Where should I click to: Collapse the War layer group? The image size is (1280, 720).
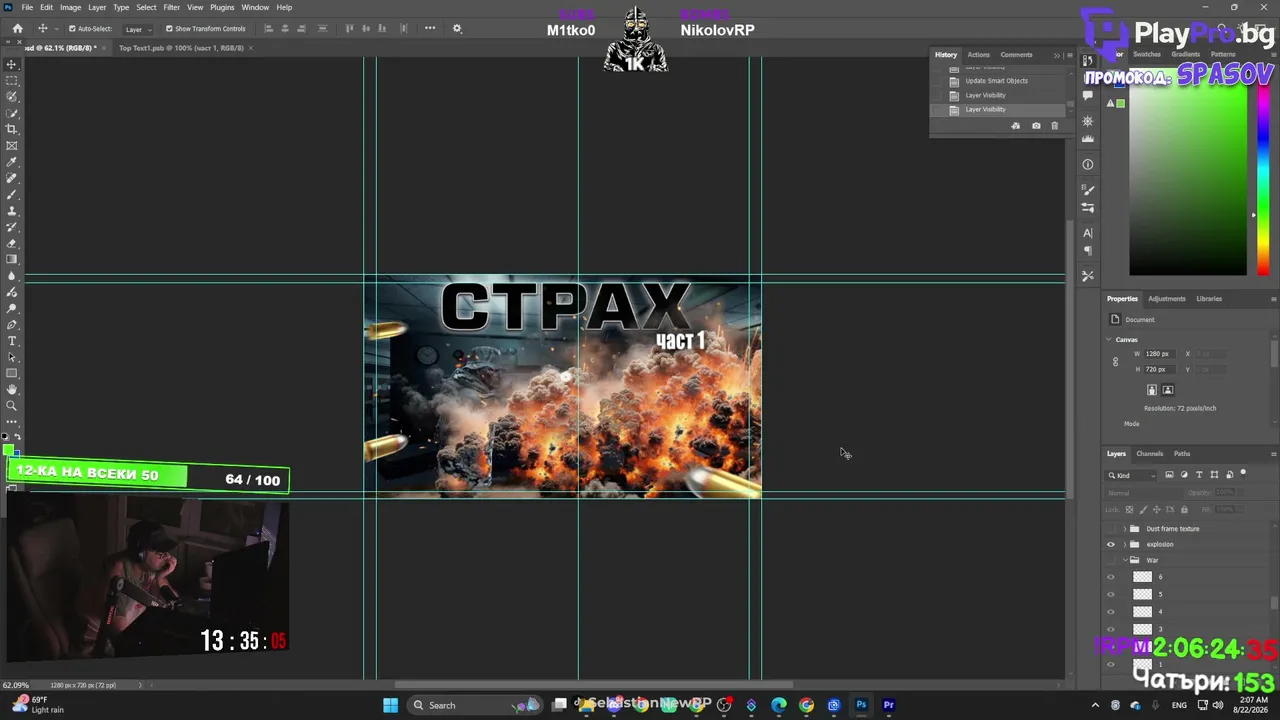point(1125,561)
